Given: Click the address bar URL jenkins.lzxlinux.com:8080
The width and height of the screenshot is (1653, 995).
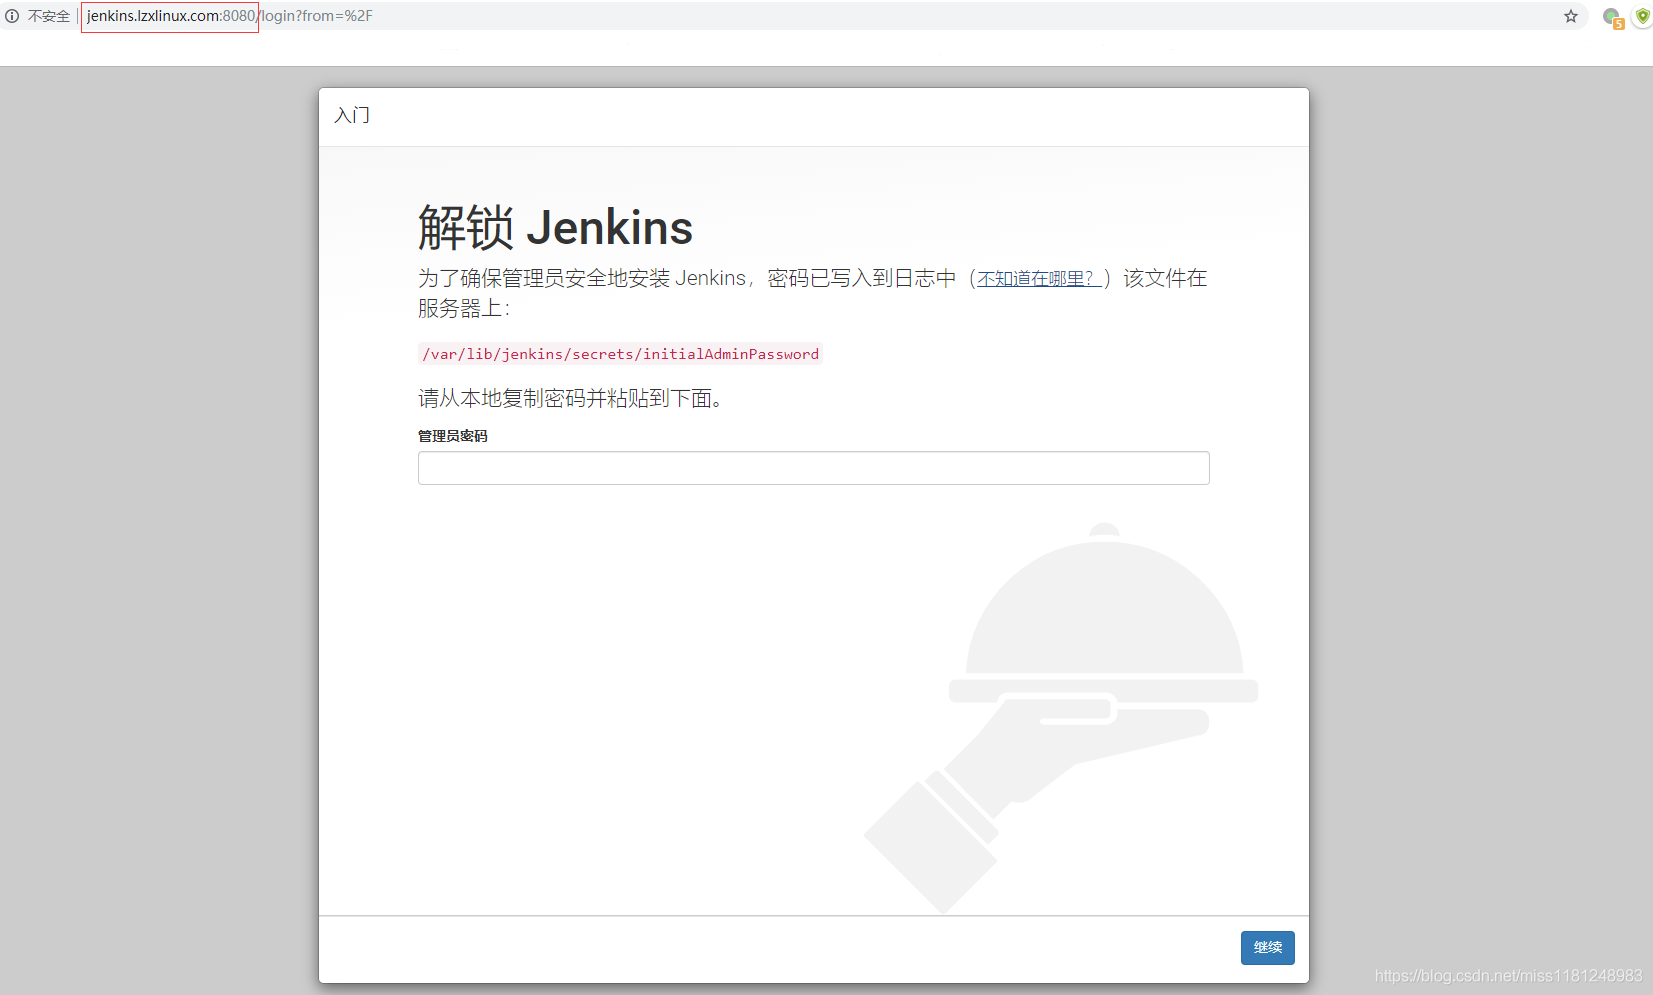Looking at the screenshot, I should coord(170,16).
